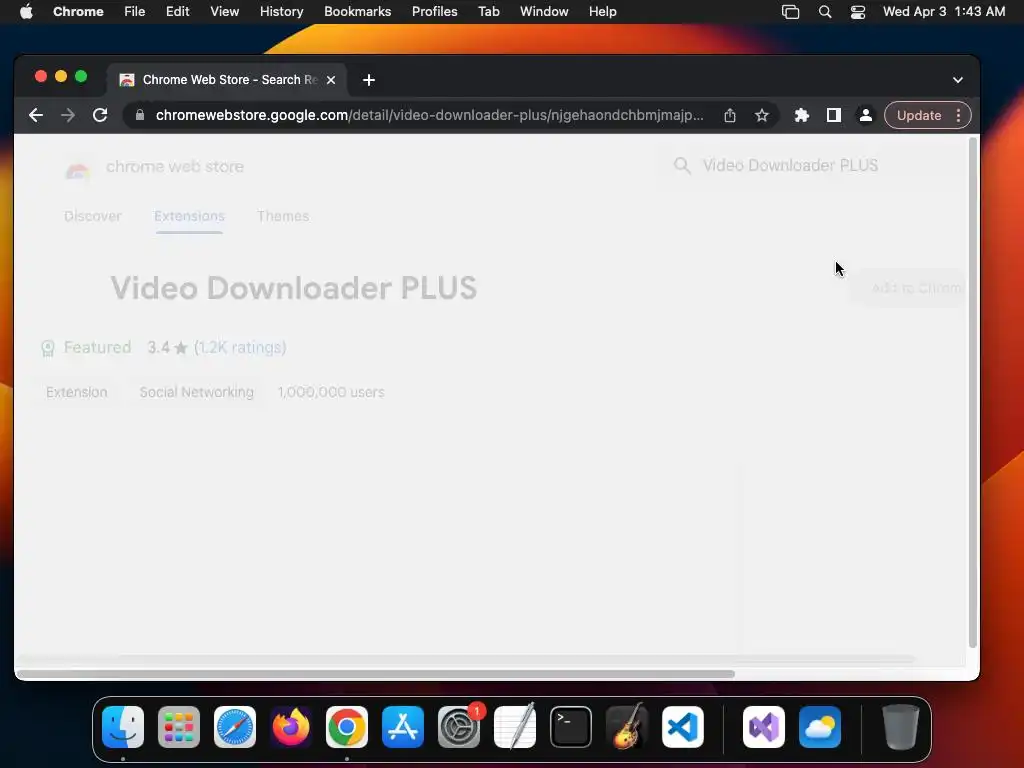The height and width of the screenshot is (768, 1024).
Task: Open the Tab menu
Action: [x=488, y=12]
